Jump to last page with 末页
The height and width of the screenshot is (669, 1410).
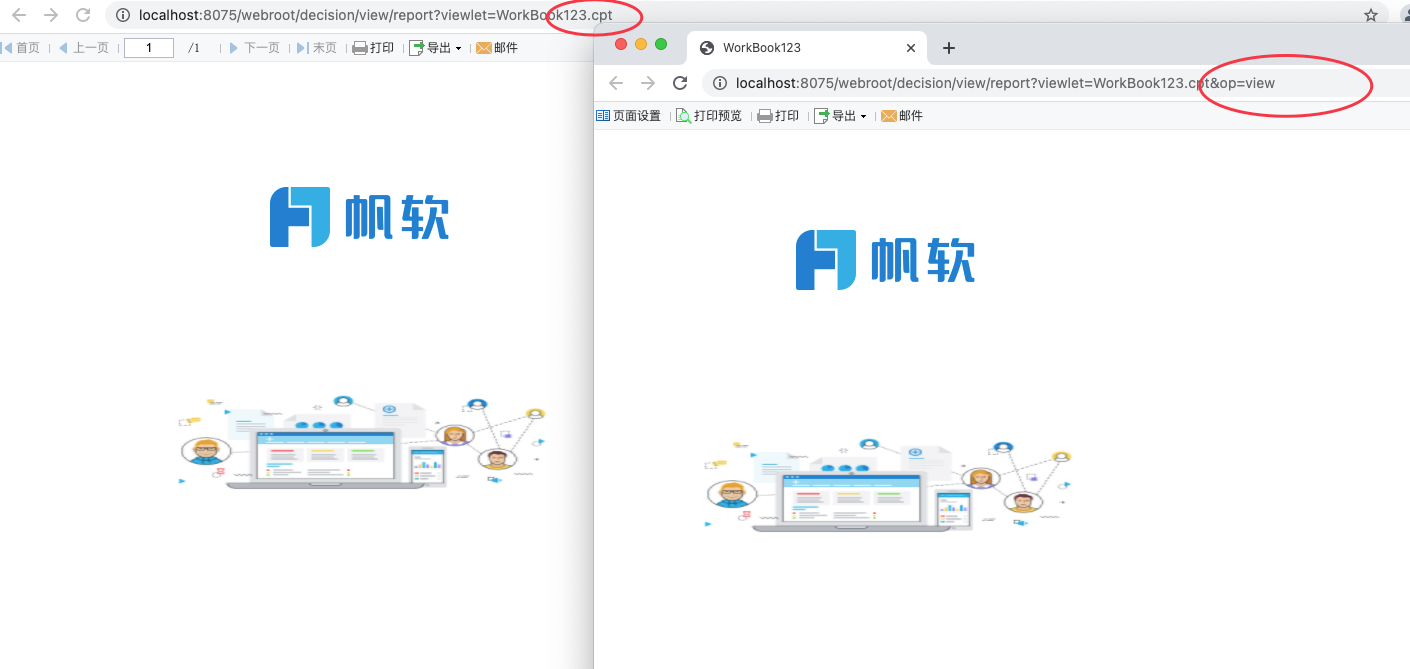click(x=317, y=48)
